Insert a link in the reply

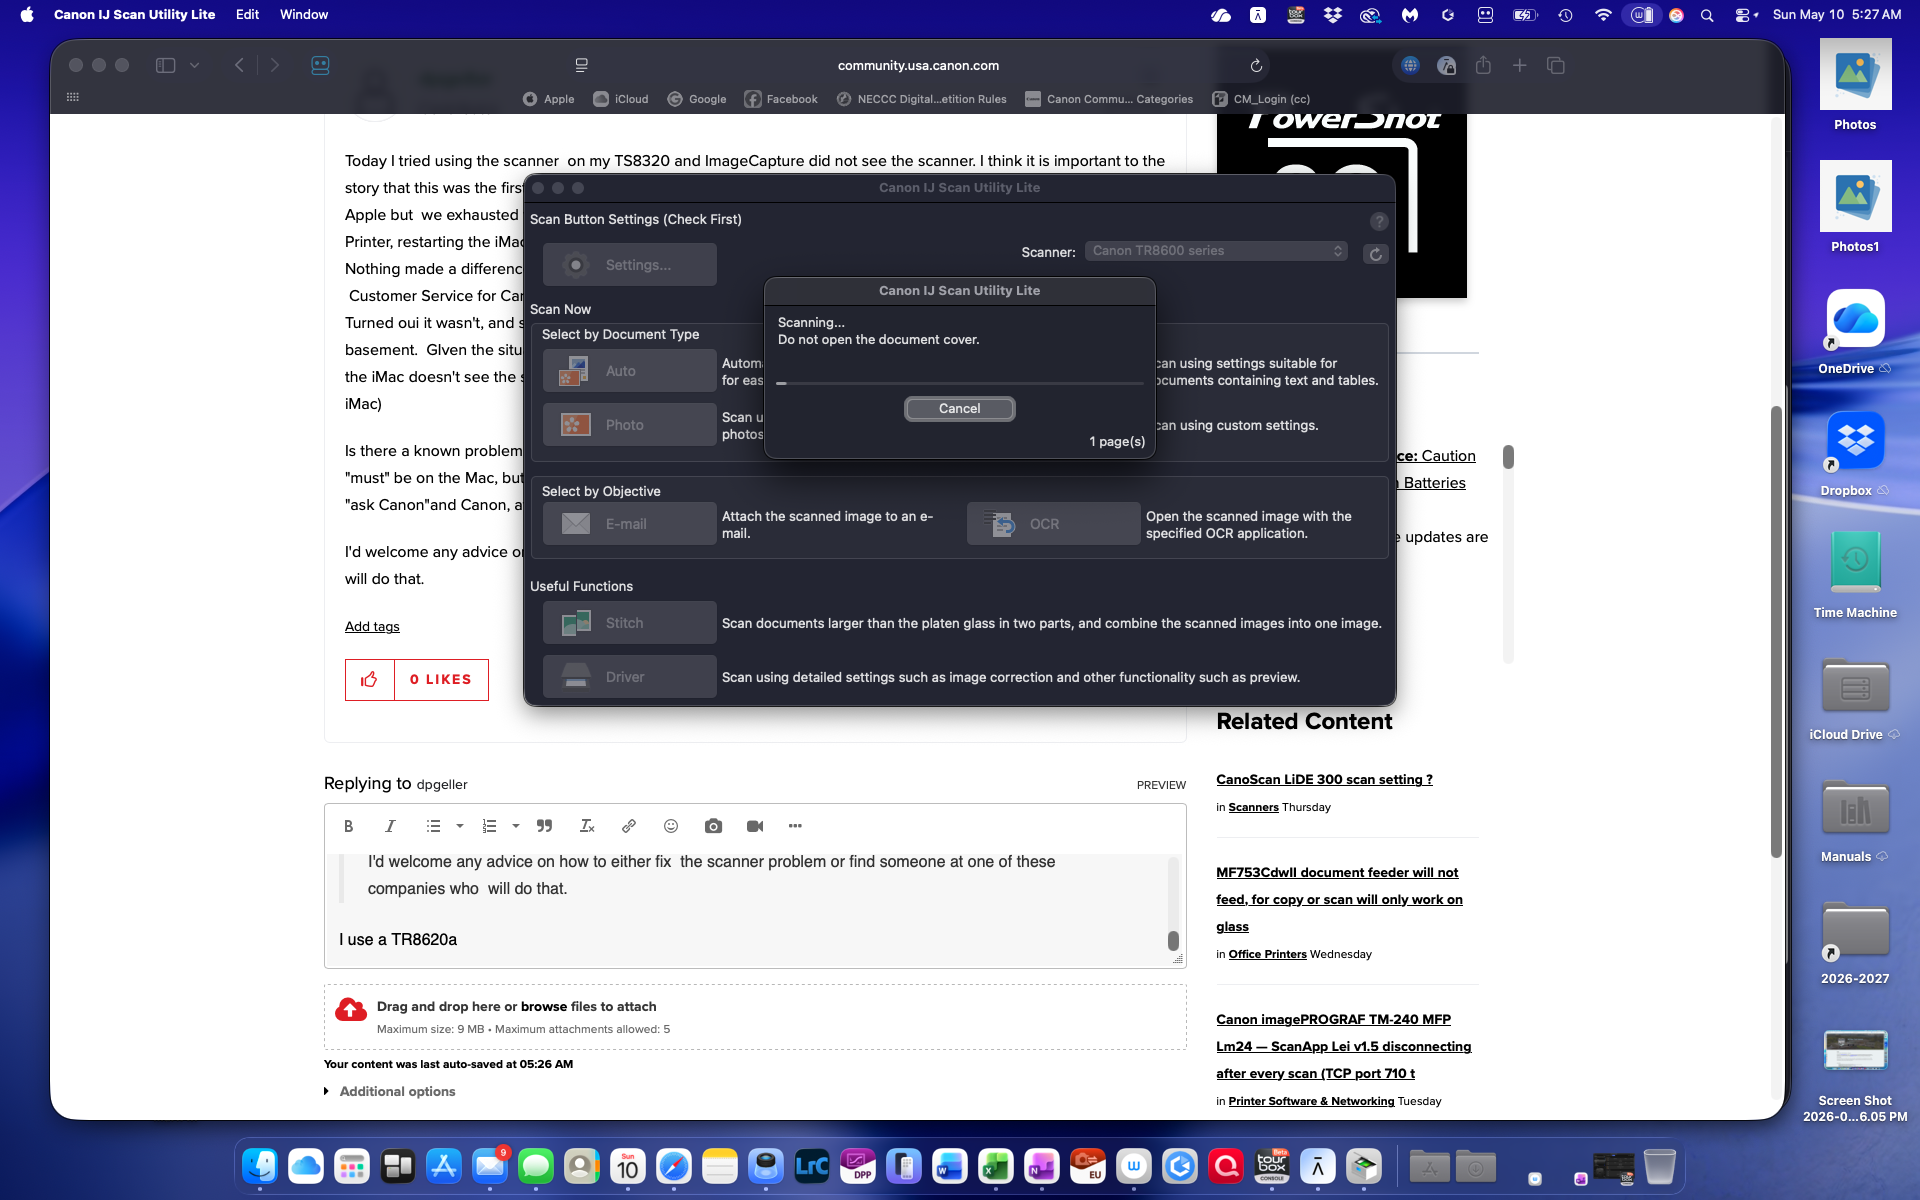[x=629, y=826]
